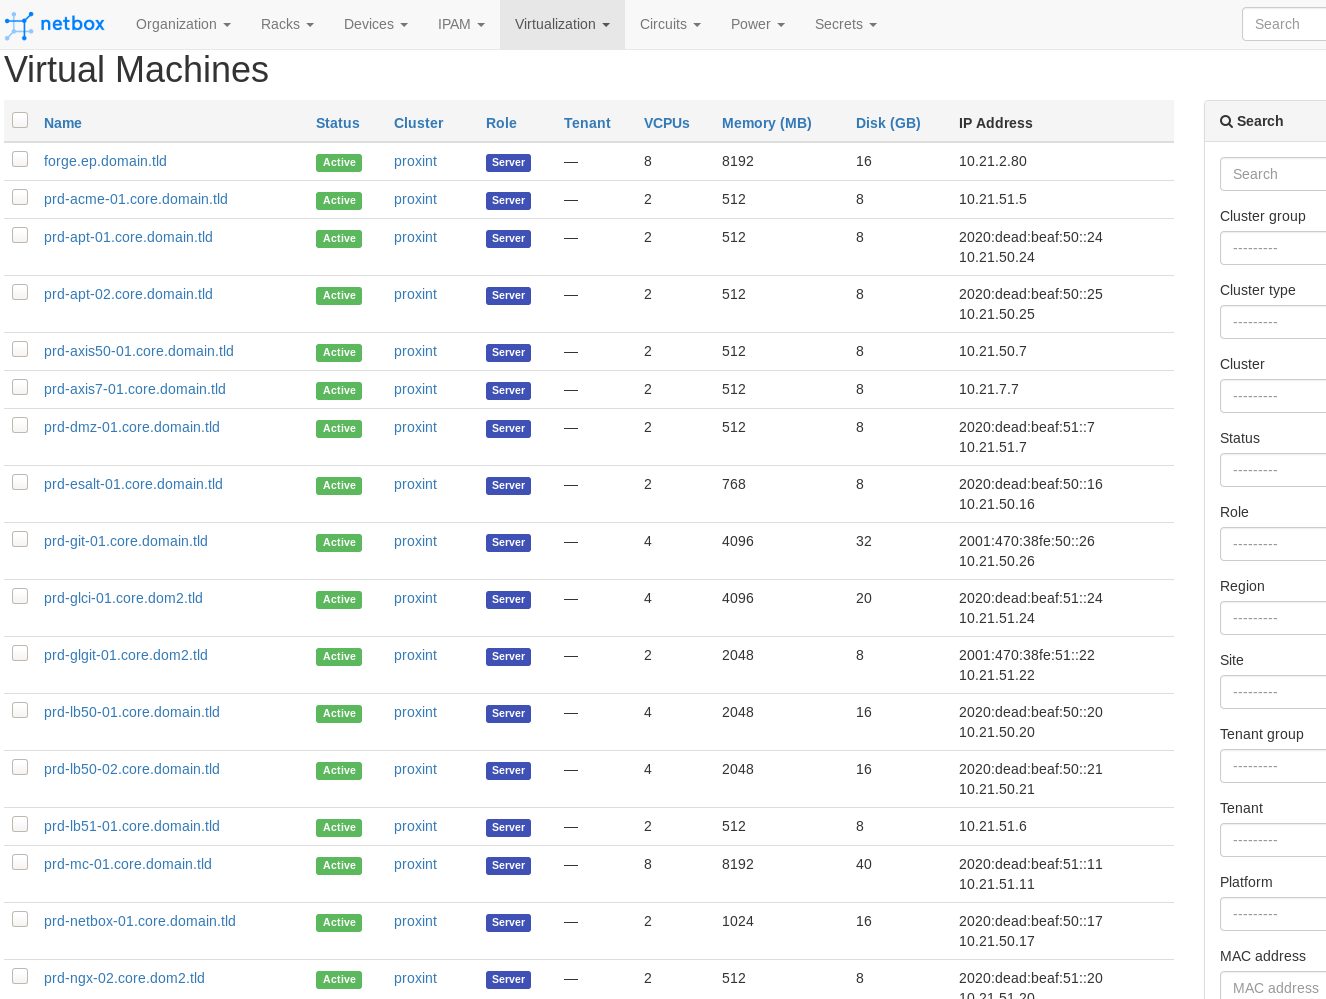Select the header select-all checkbox

(x=20, y=121)
